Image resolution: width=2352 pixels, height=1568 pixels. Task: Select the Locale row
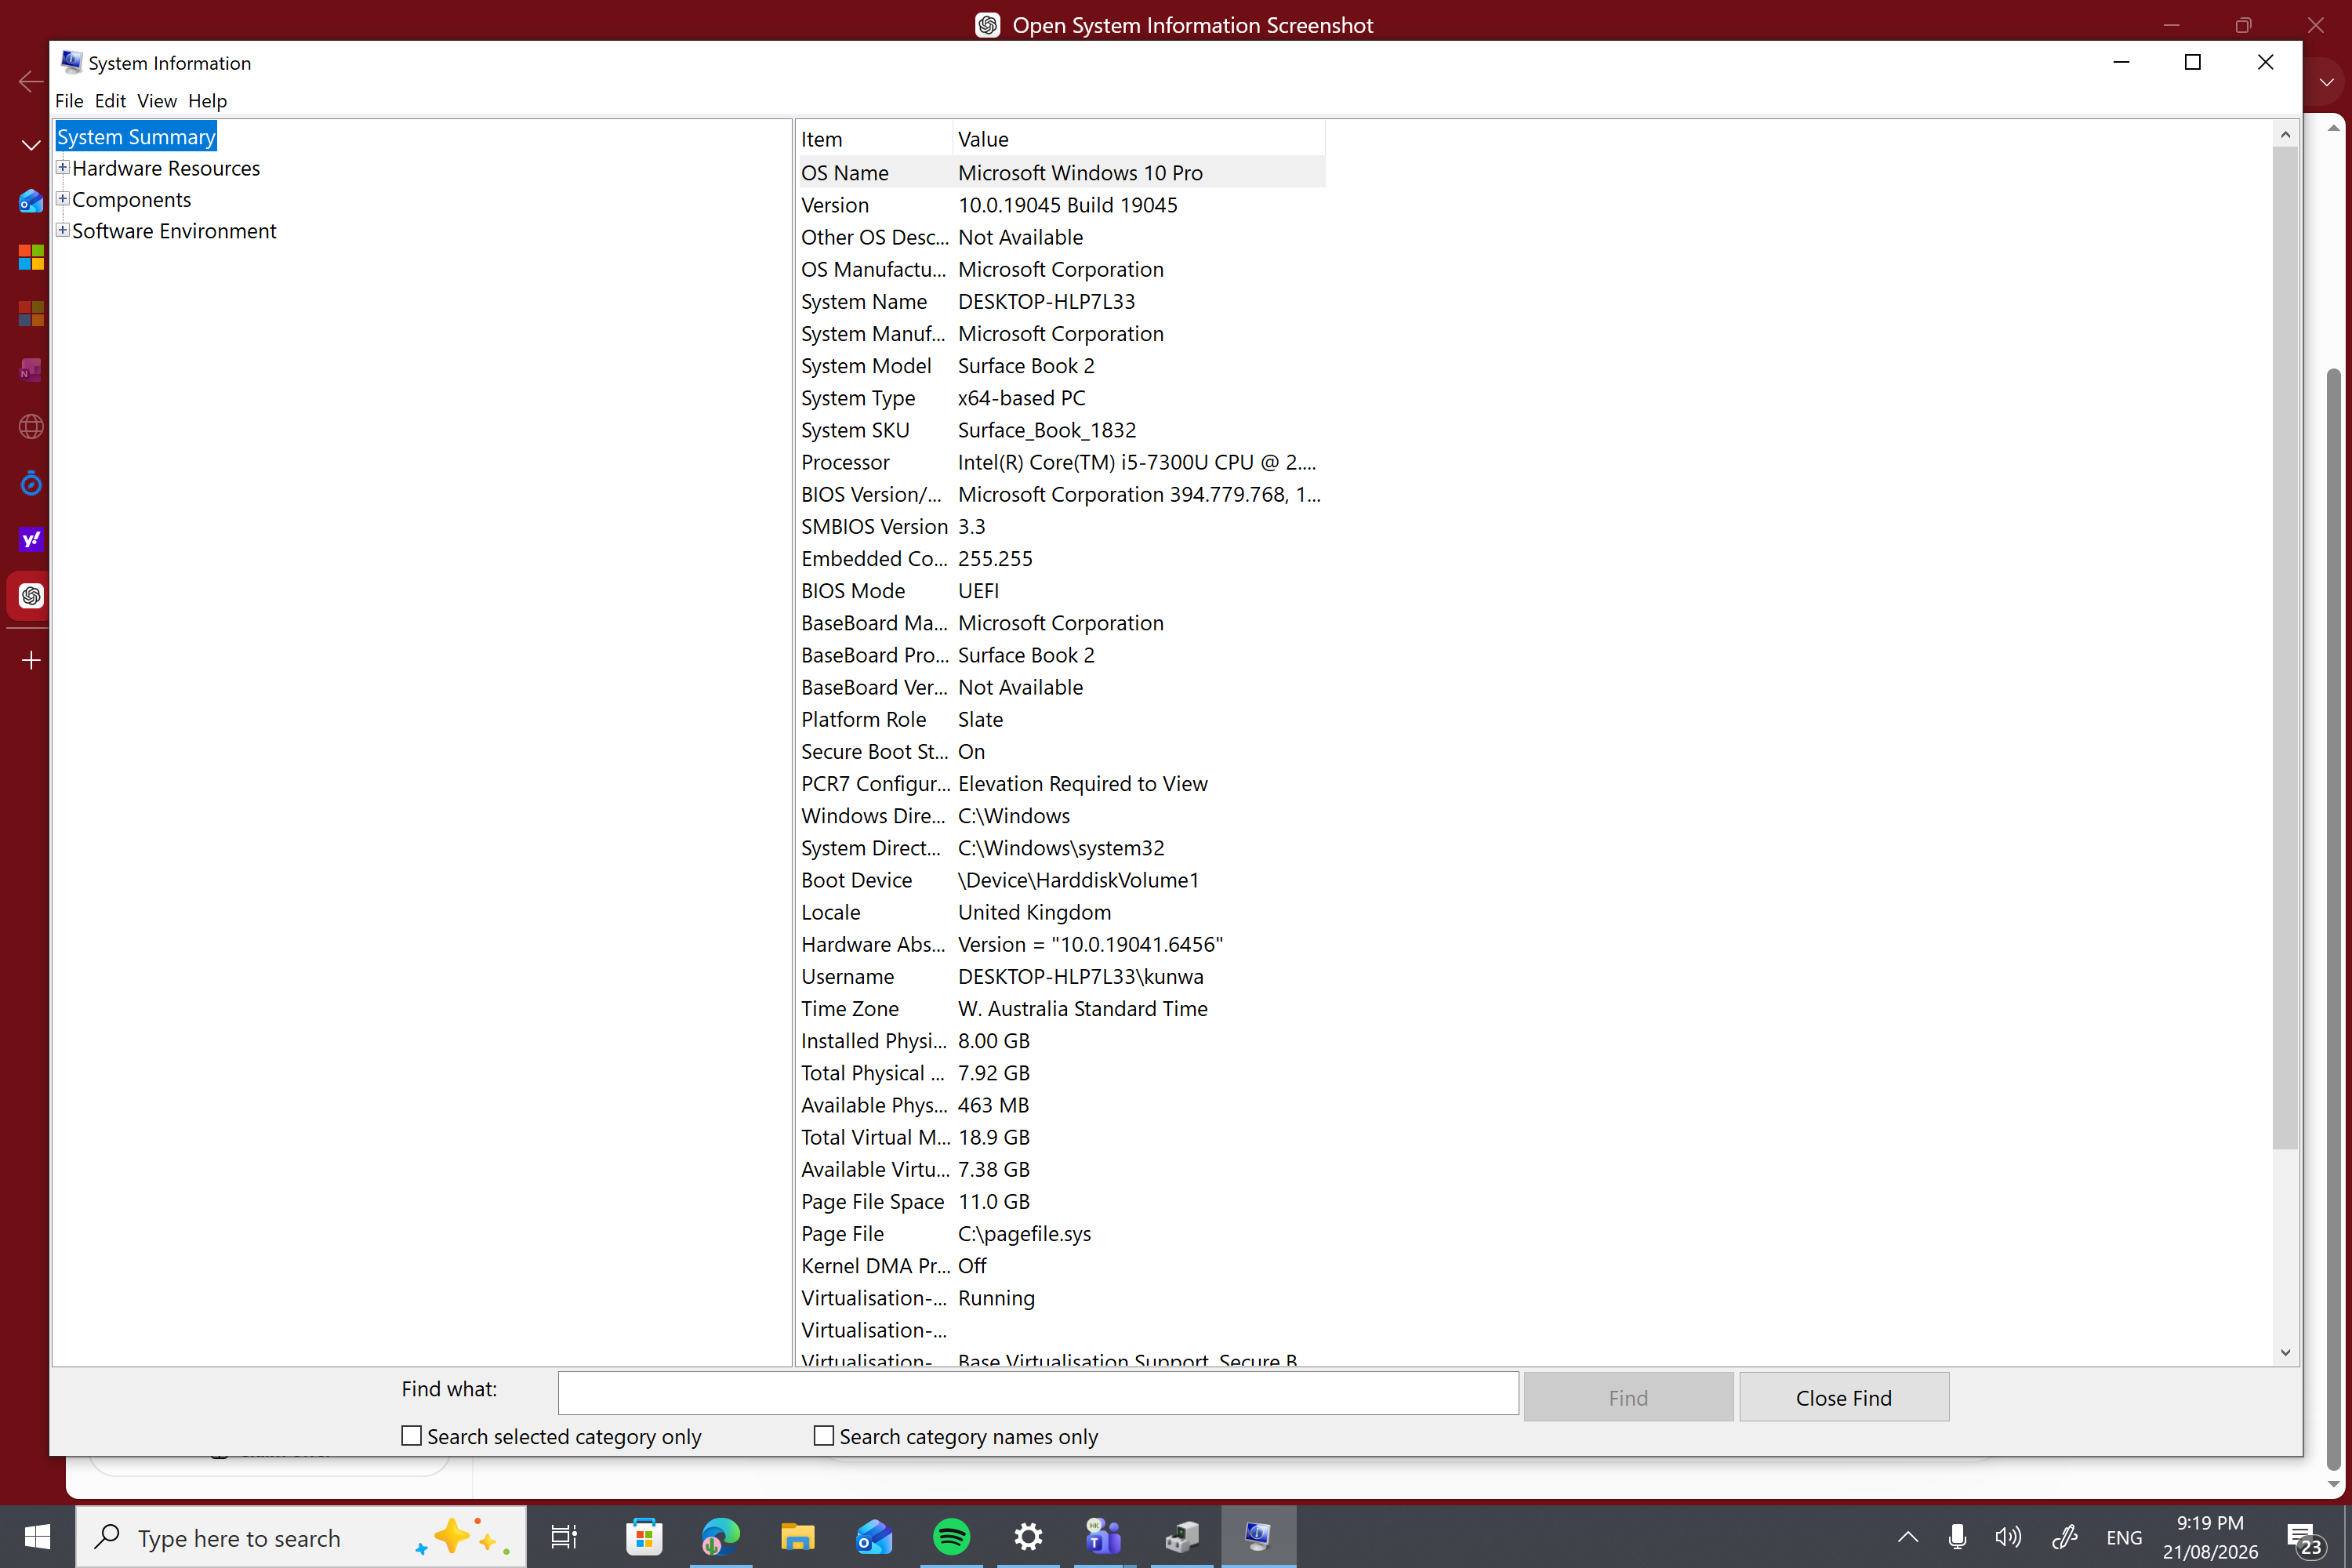(x=1062, y=912)
